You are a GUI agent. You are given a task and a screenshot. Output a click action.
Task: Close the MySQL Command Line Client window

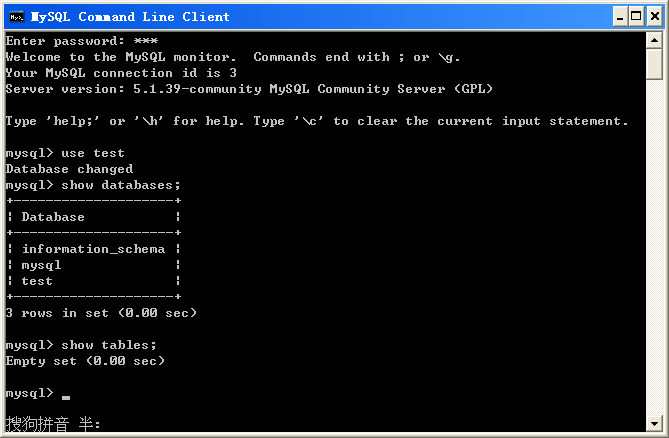click(x=654, y=17)
